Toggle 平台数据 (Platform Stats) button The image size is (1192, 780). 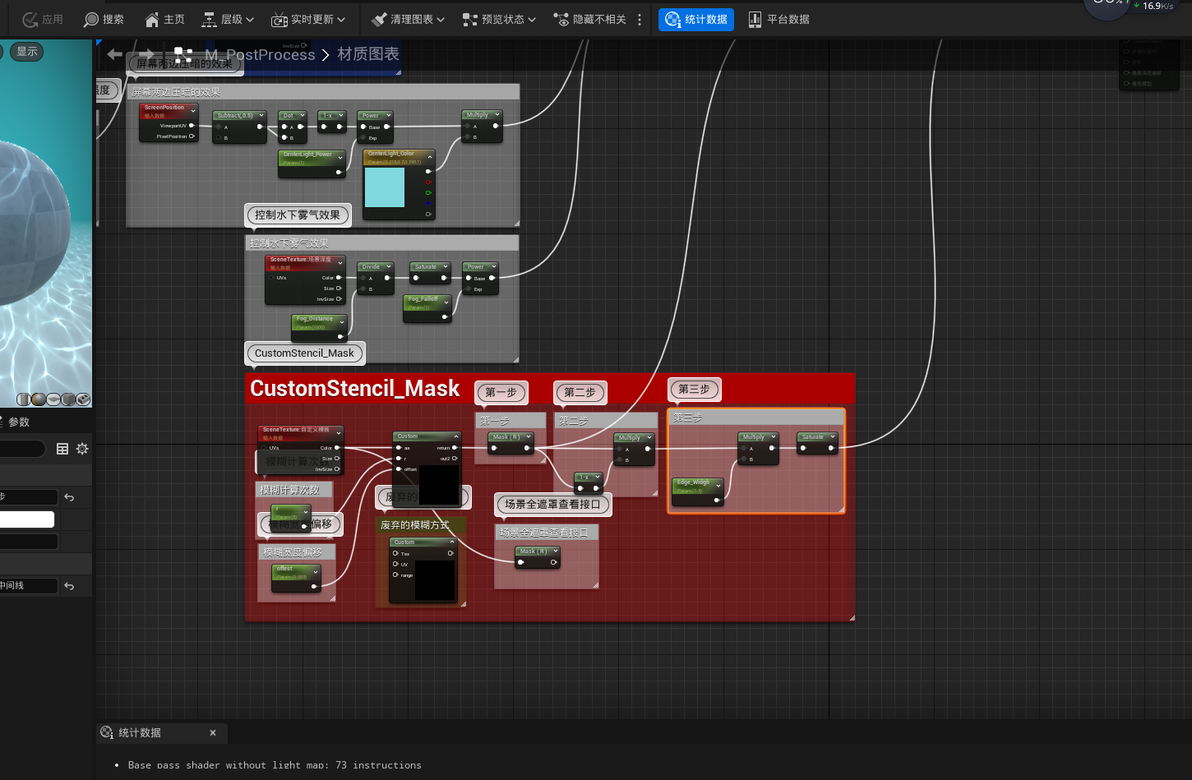(x=779, y=19)
